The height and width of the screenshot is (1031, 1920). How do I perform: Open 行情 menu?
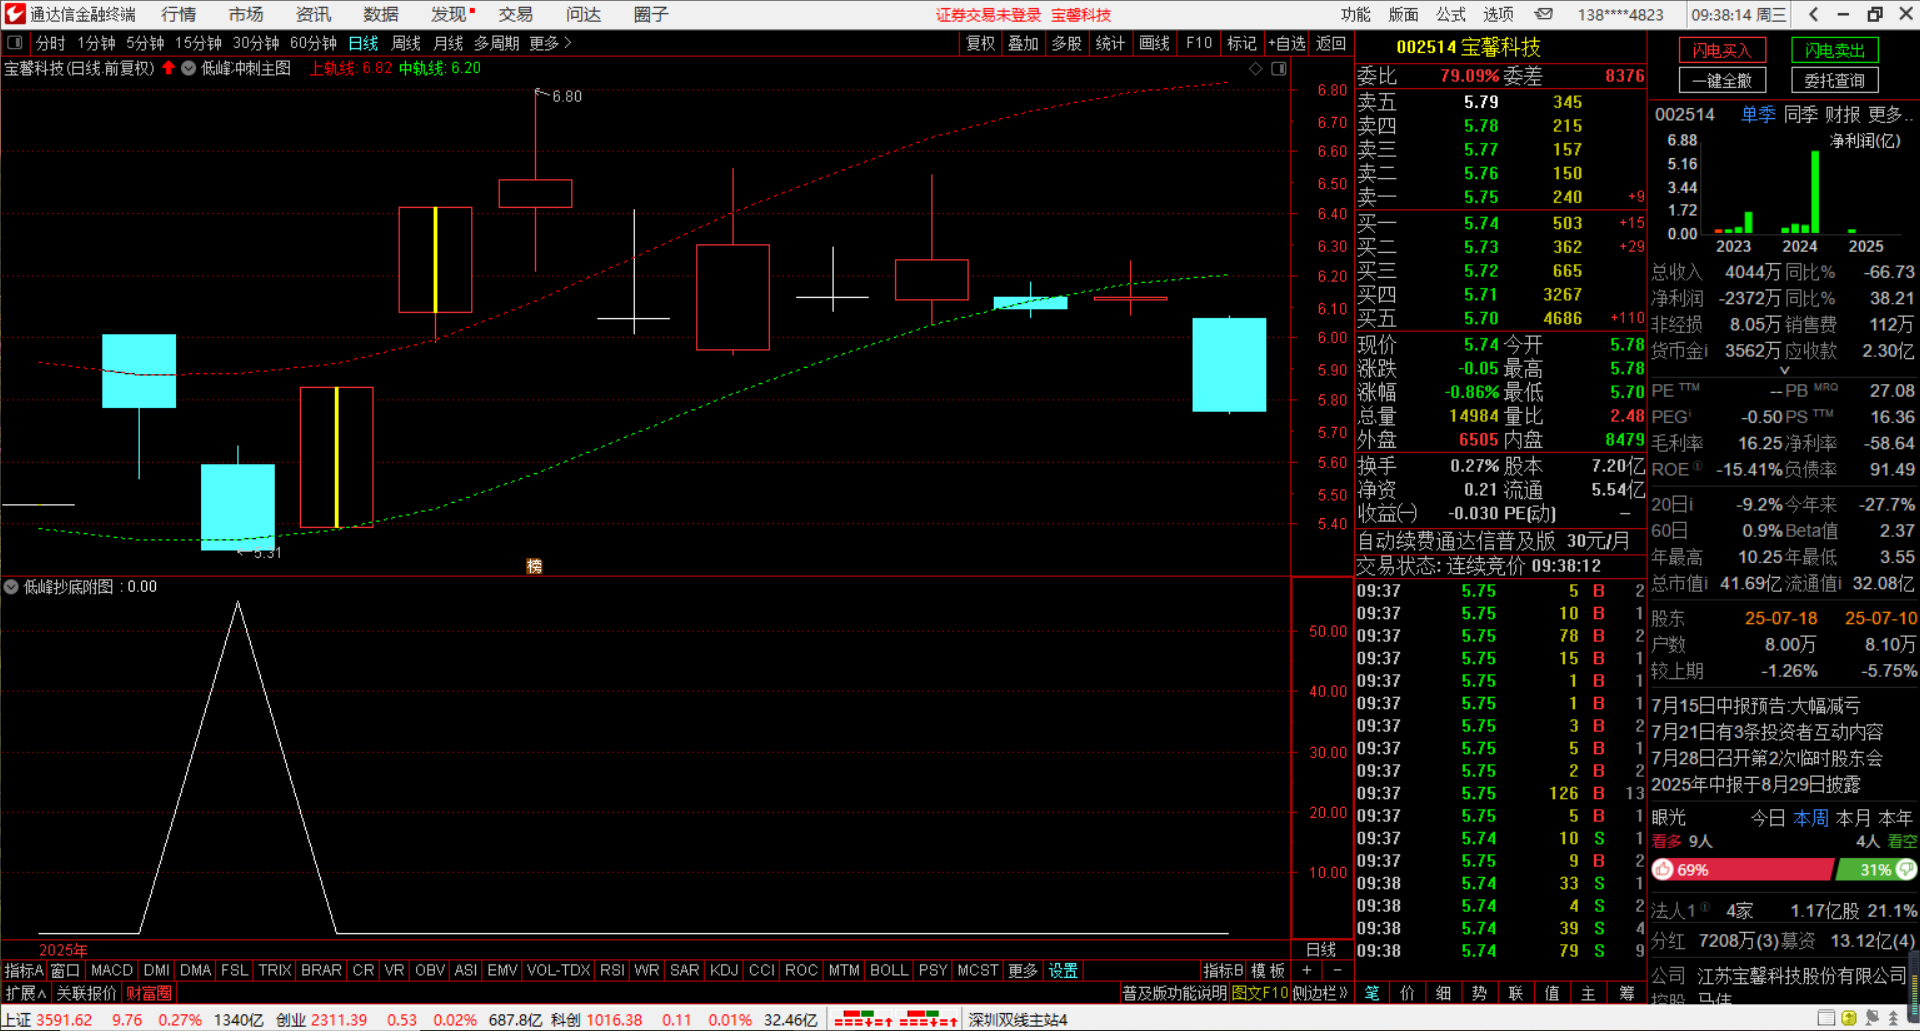coord(179,14)
